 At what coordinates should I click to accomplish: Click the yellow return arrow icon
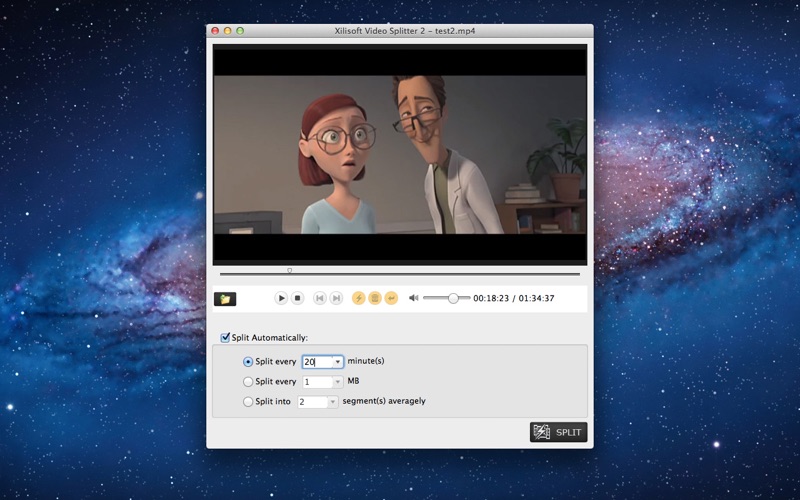pyautogui.click(x=391, y=298)
